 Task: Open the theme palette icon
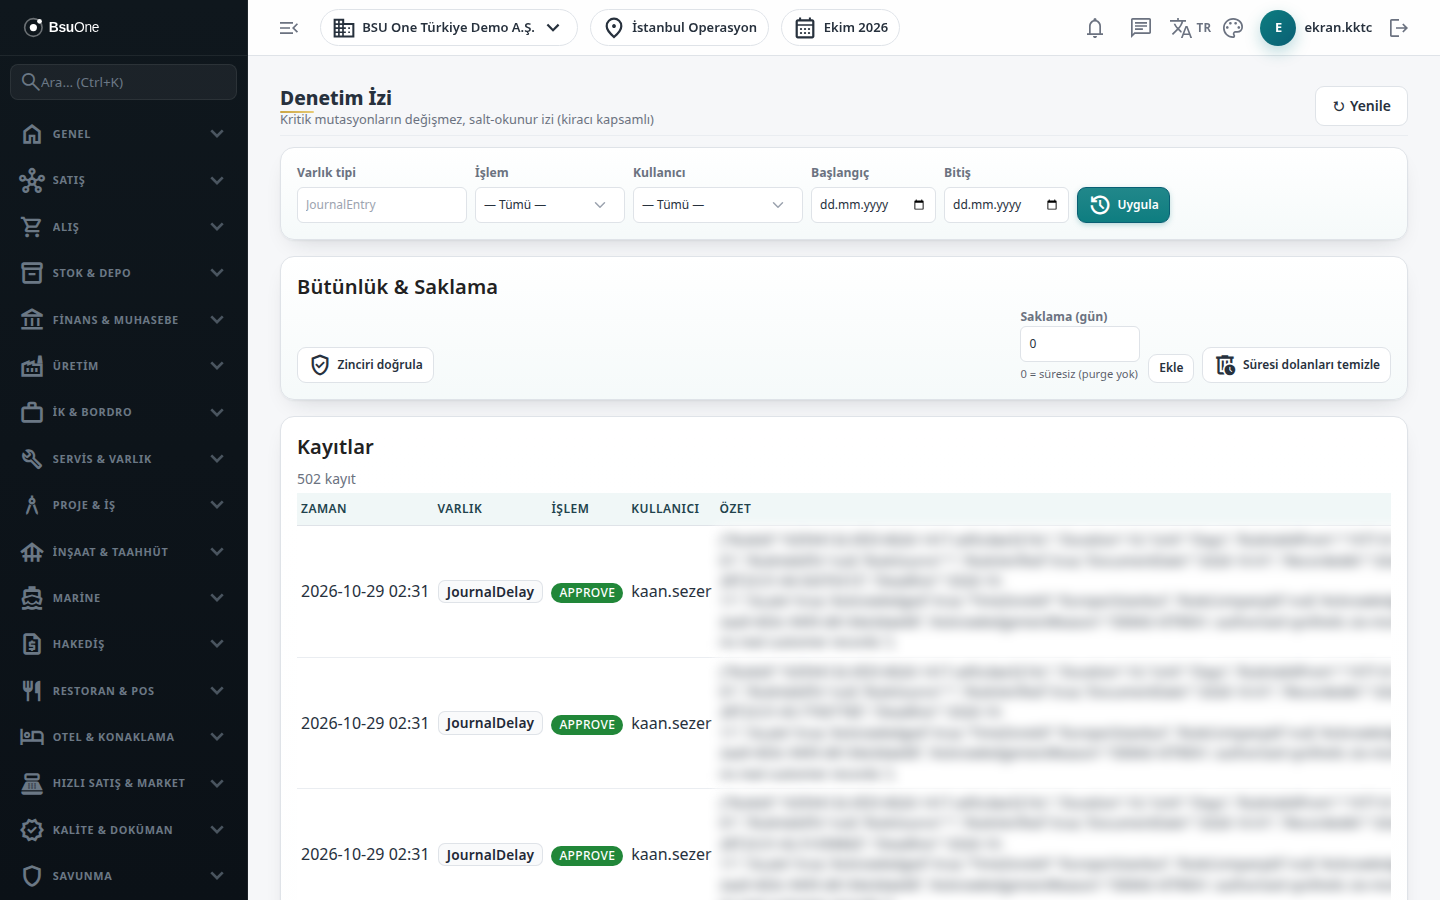click(1233, 28)
